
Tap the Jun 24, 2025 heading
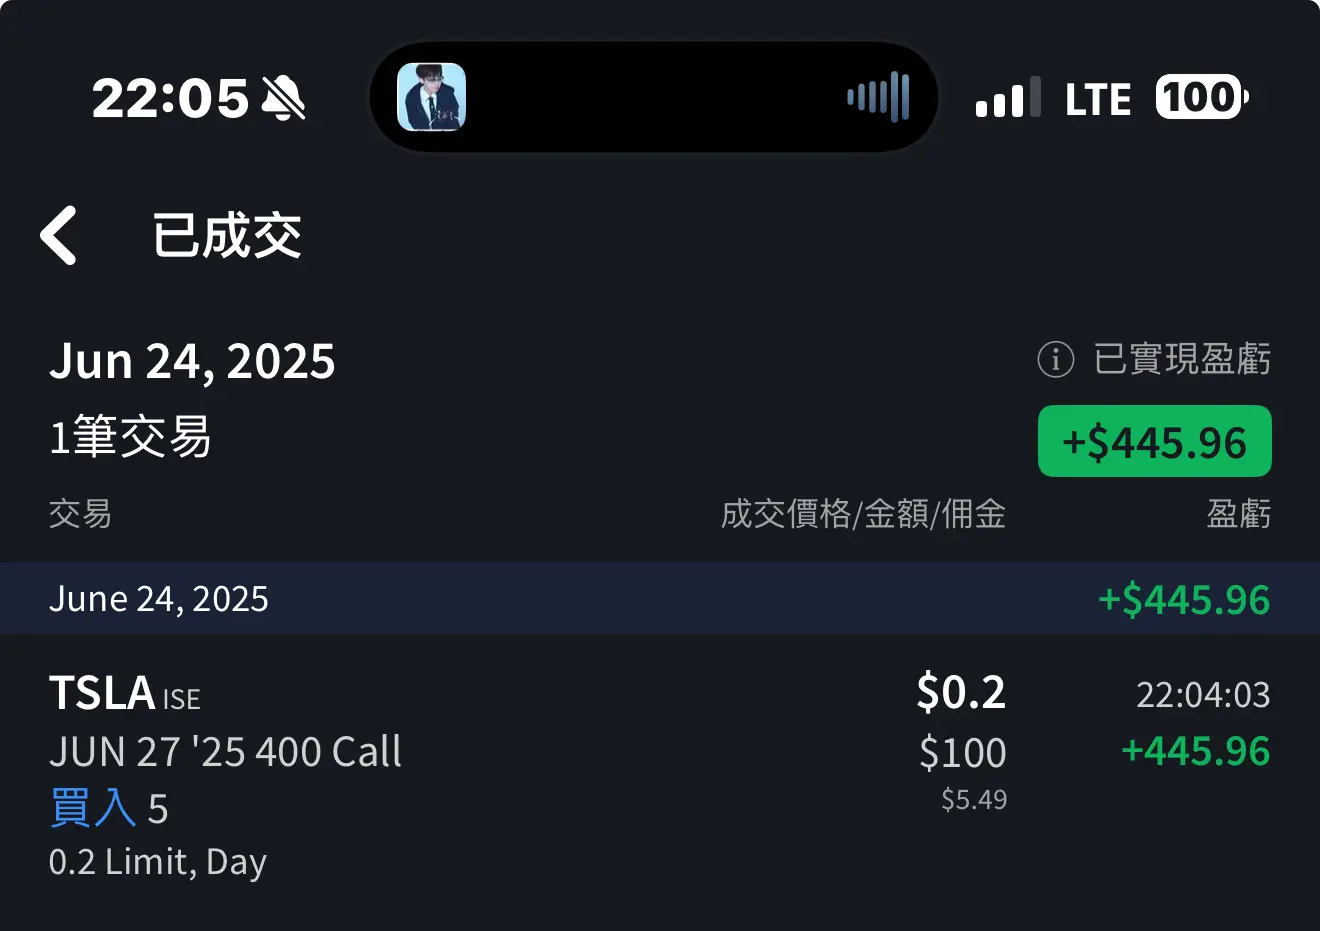click(x=192, y=361)
